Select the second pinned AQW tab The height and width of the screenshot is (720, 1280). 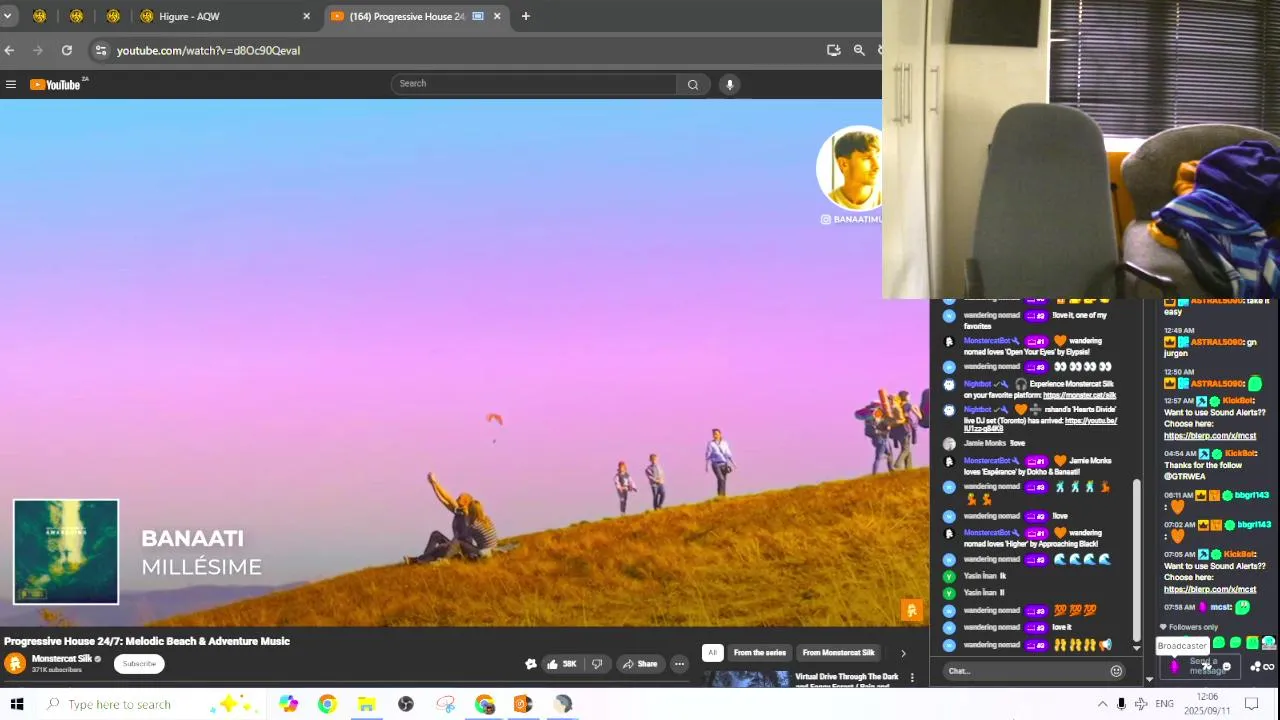tap(76, 16)
